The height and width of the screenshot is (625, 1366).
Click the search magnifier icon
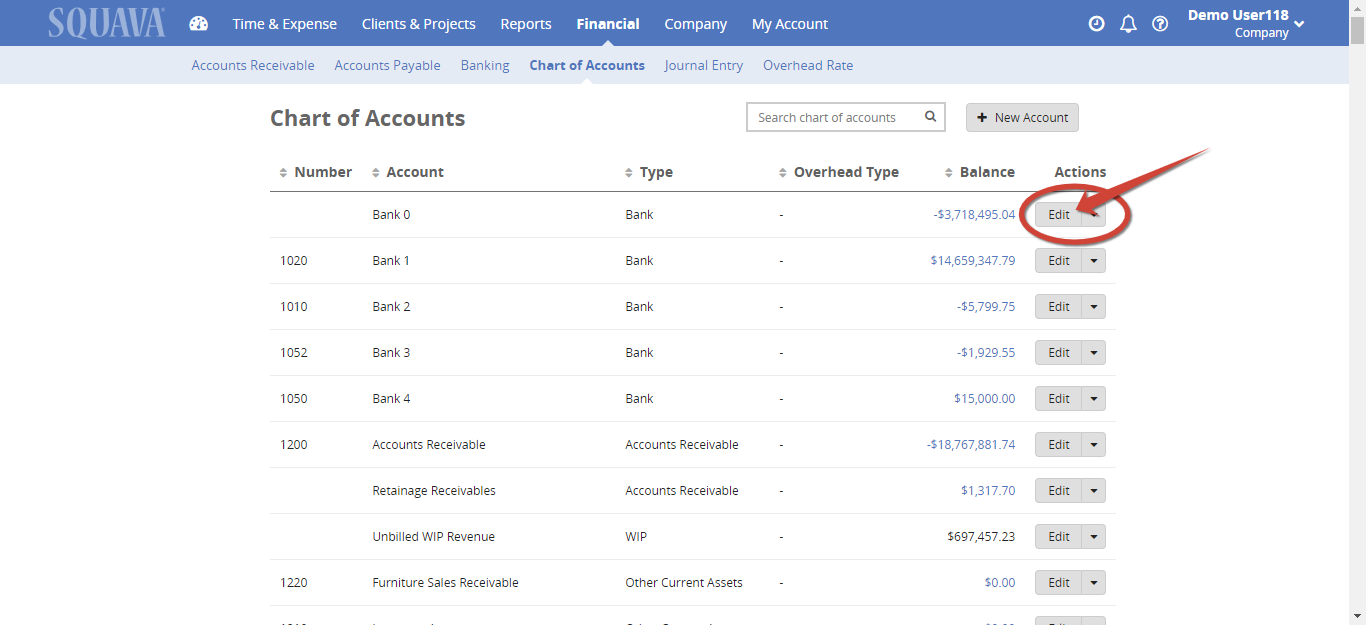(x=930, y=117)
